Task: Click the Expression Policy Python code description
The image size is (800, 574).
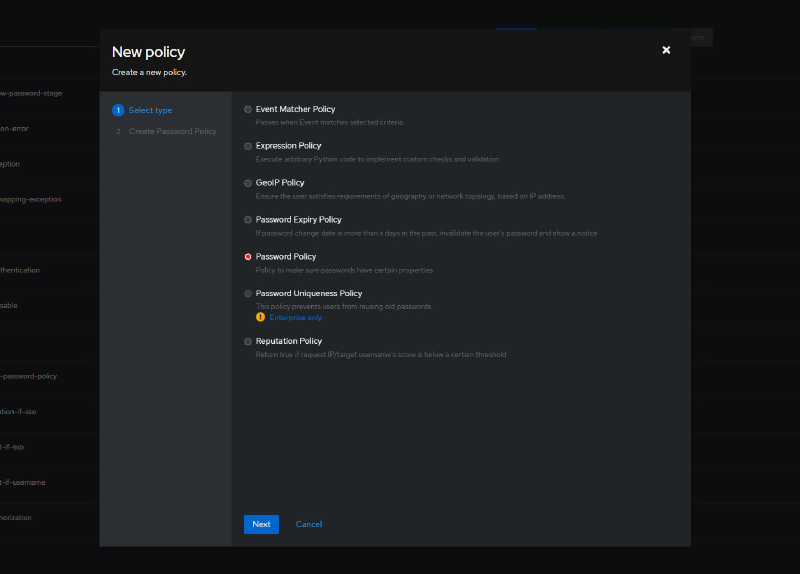Action: click(x=378, y=159)
